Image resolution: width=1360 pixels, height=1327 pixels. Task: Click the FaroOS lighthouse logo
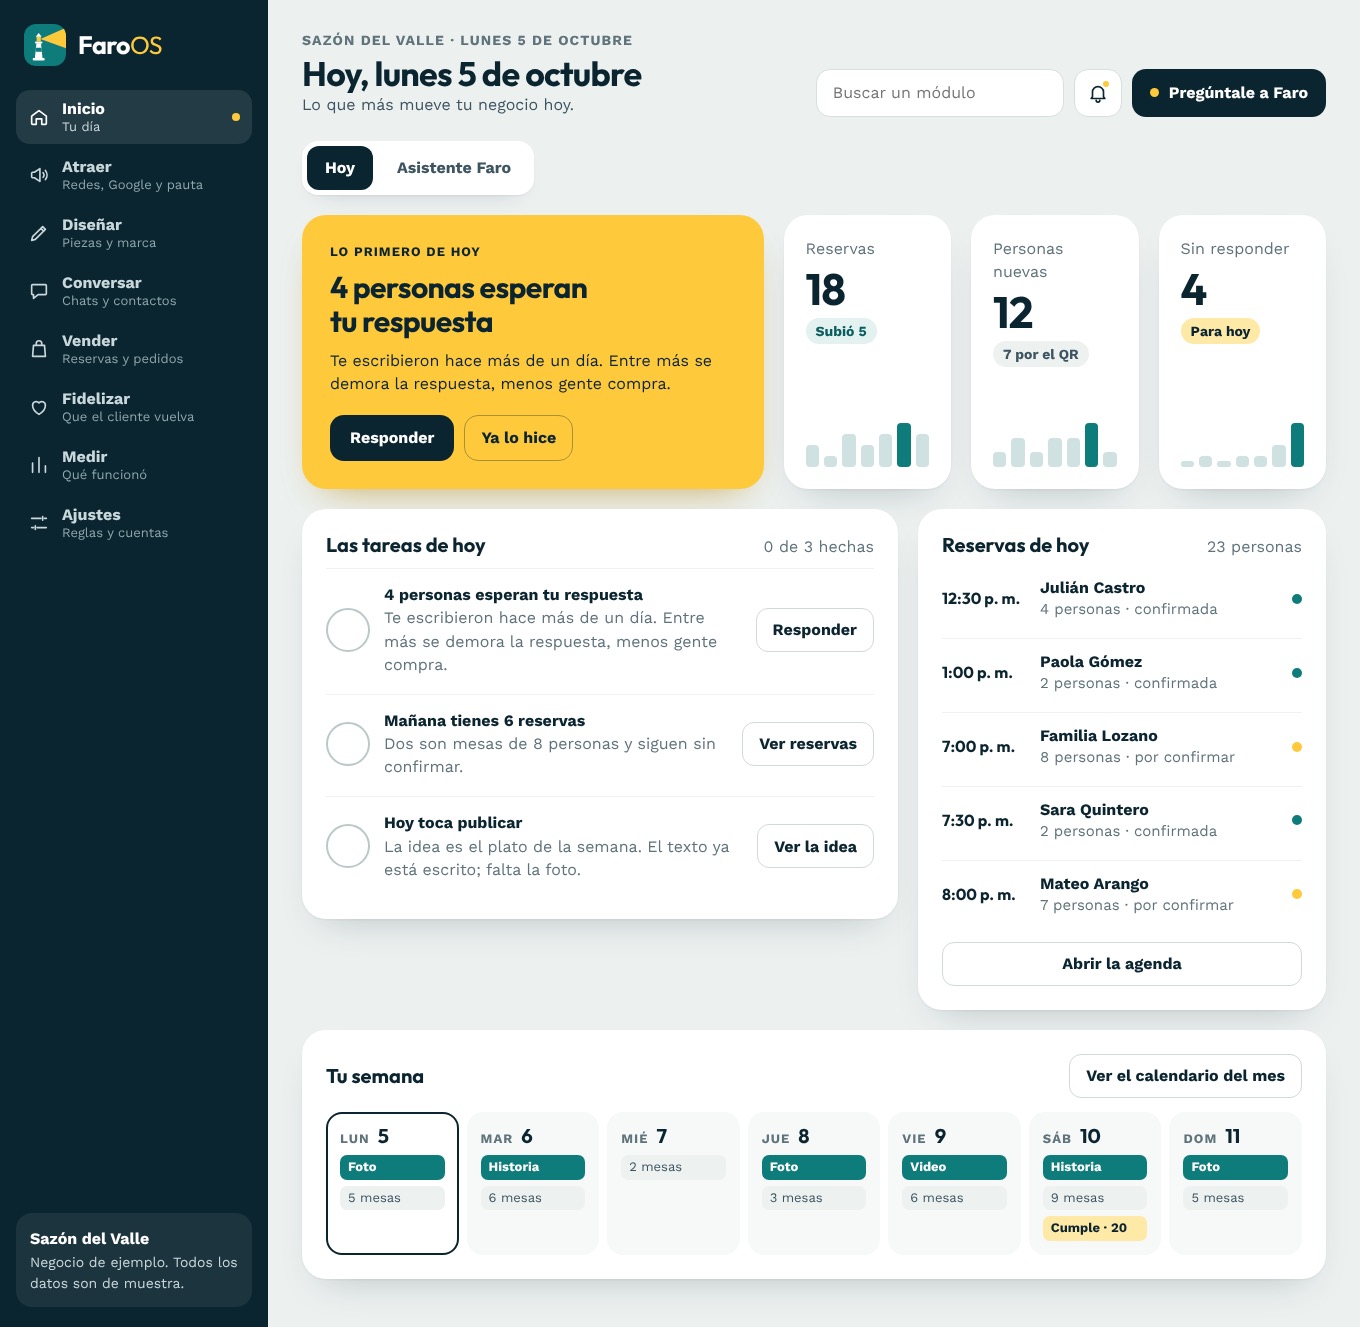coord(45,45)
